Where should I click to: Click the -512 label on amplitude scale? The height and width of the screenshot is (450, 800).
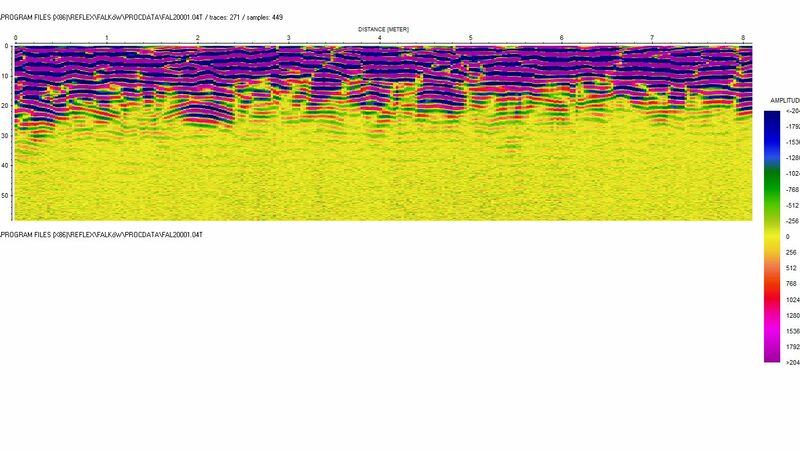point(791,205)
